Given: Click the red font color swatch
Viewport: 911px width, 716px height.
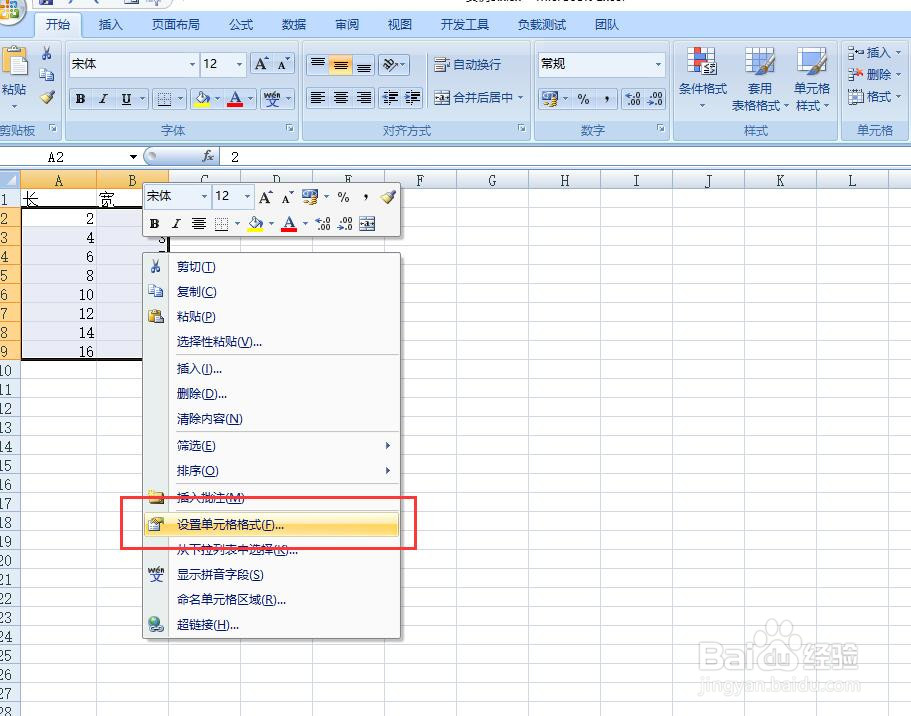Looking at the screenshot, I should pos(236,105).
